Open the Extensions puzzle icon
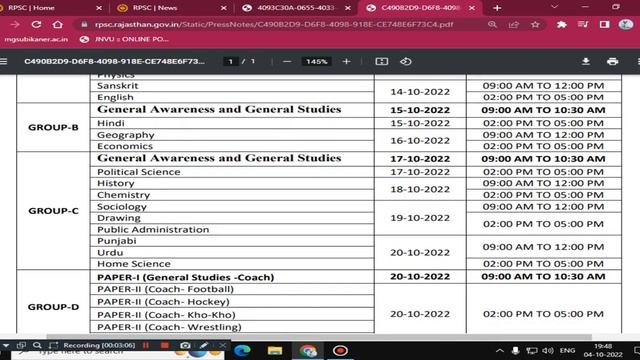640x360 pixels. pos(562,24)
